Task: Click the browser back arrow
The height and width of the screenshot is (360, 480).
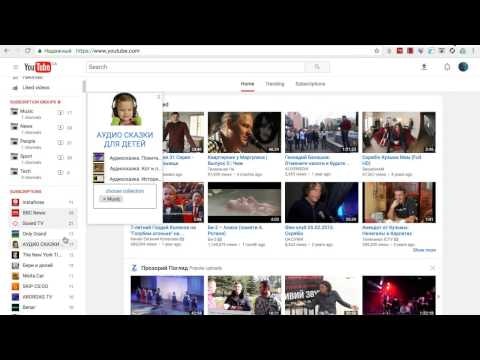Action: tap(6, 51)
